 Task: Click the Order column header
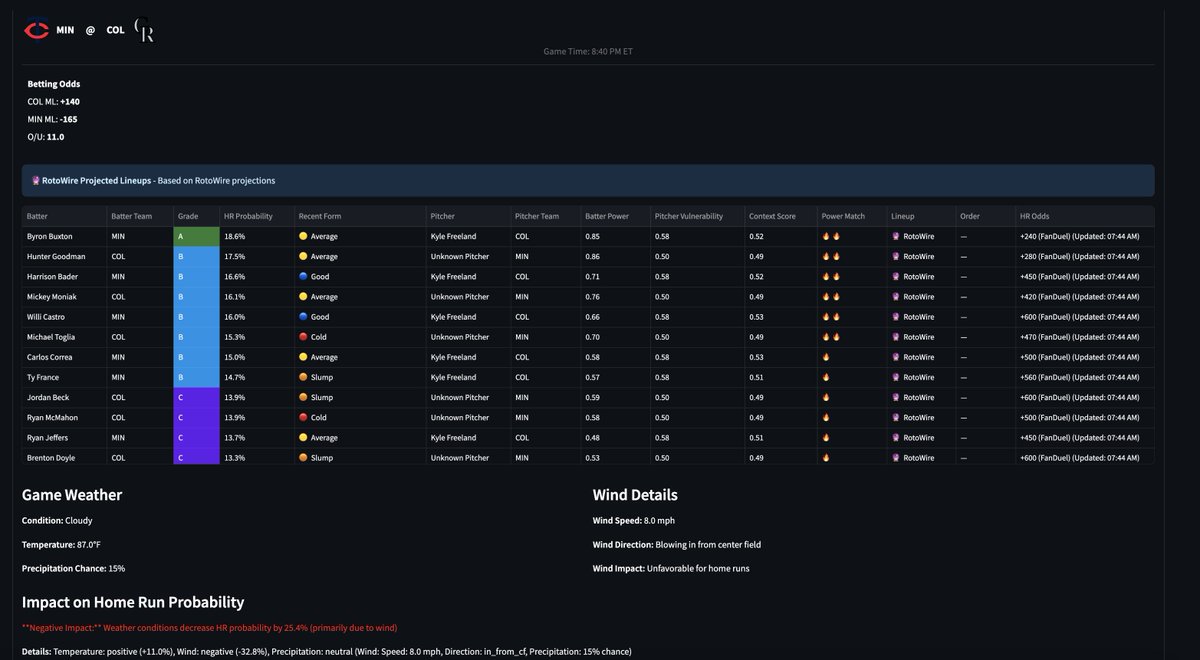pos(984,216)
